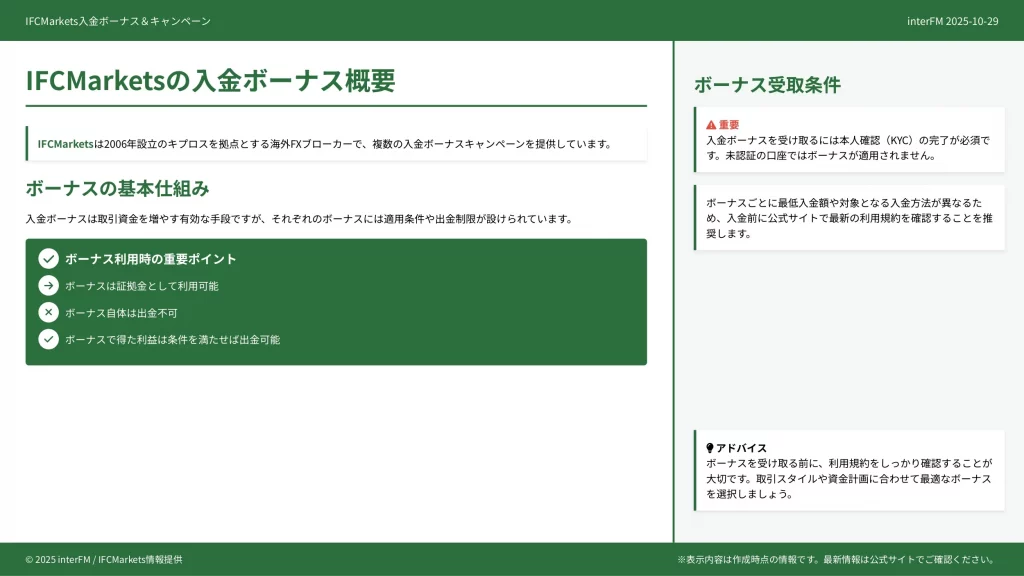Viewport: 1024px width, 576px height.
Task: Click the ボーナス利用時の重要ポイント heading text
Action: (x=151, y=259)
